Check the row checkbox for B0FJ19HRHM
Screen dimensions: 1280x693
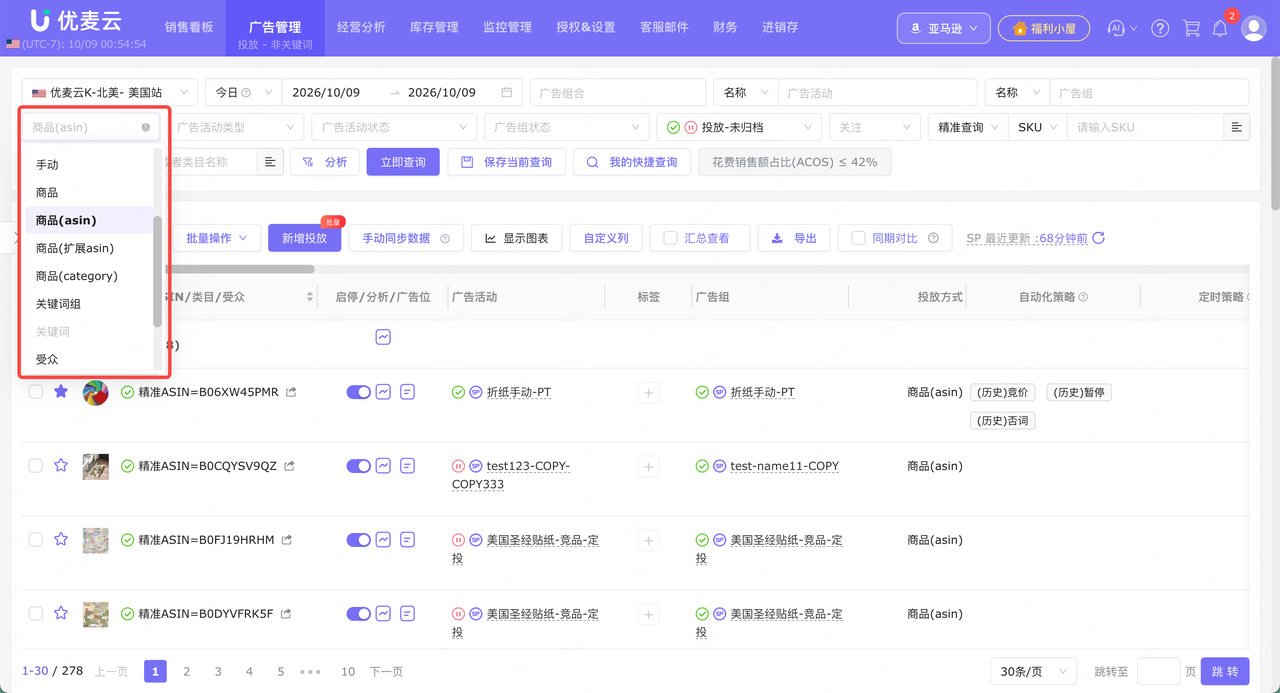coord(36,540)
